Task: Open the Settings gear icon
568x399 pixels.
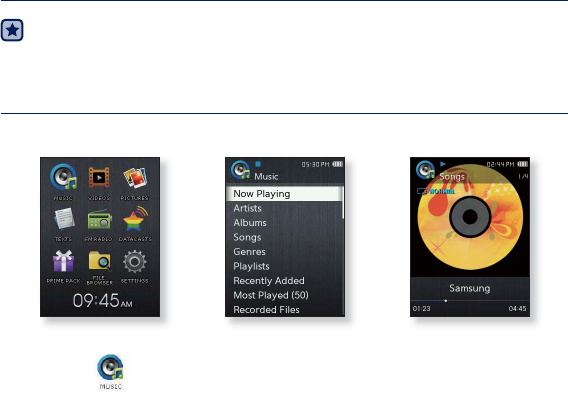Action: pyautogui.click(x=134, y=261)
